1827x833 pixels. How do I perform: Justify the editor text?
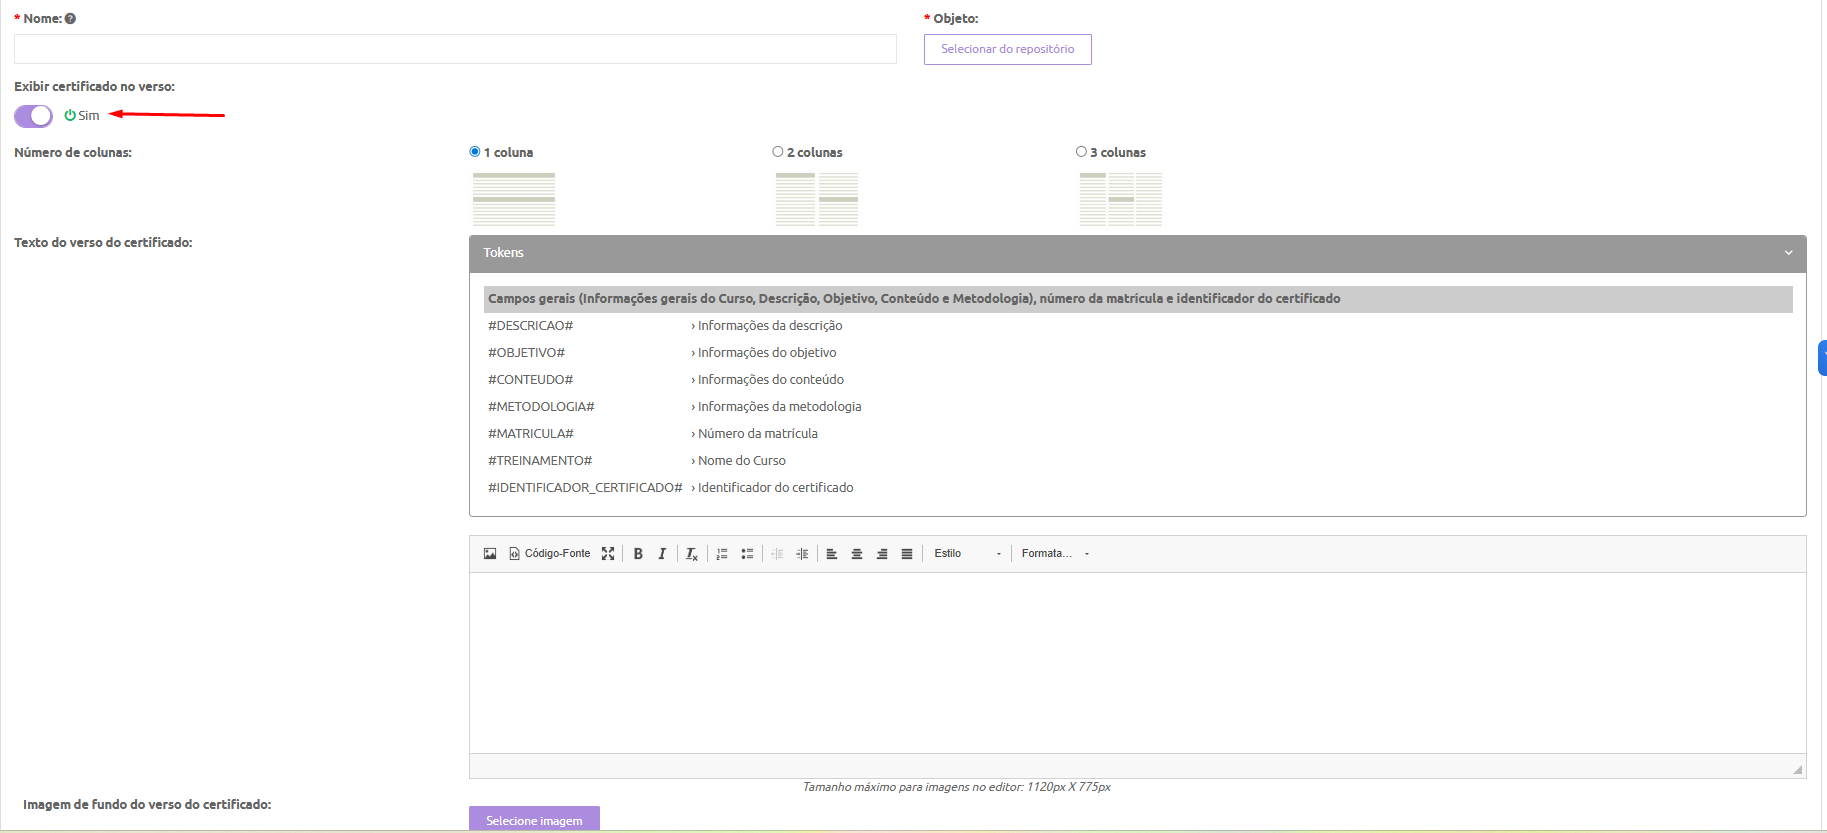point(907,554)
